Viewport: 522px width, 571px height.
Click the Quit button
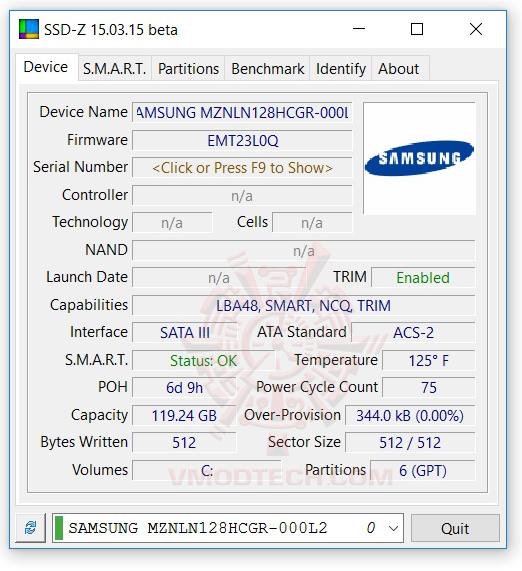[x=455, y=528]
